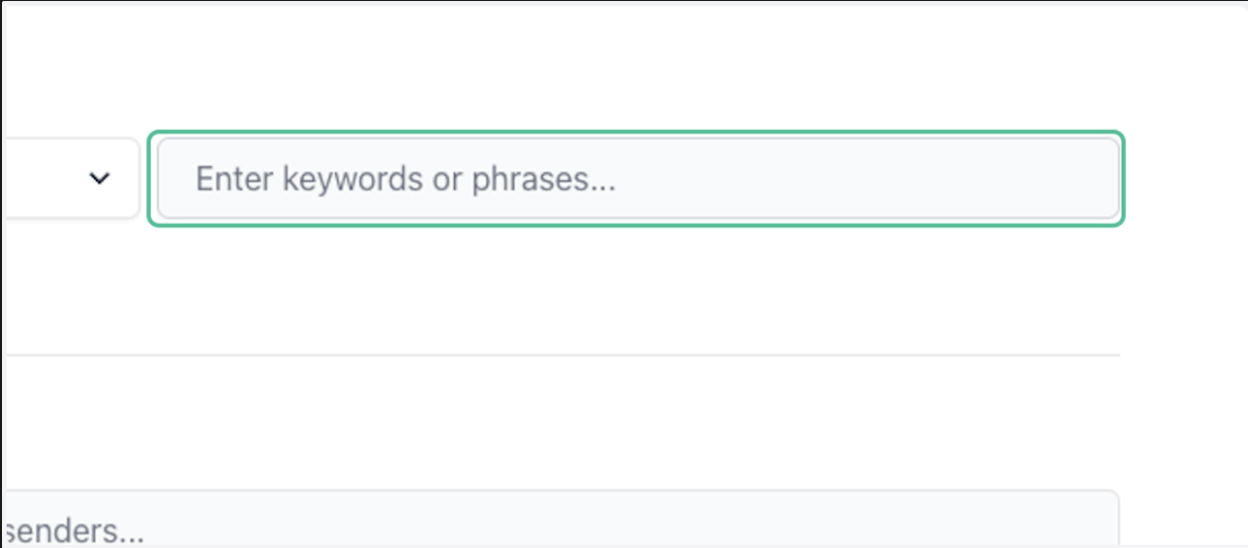
Task: Click the horizontal divider line below keywords
Action: point(561,355)
